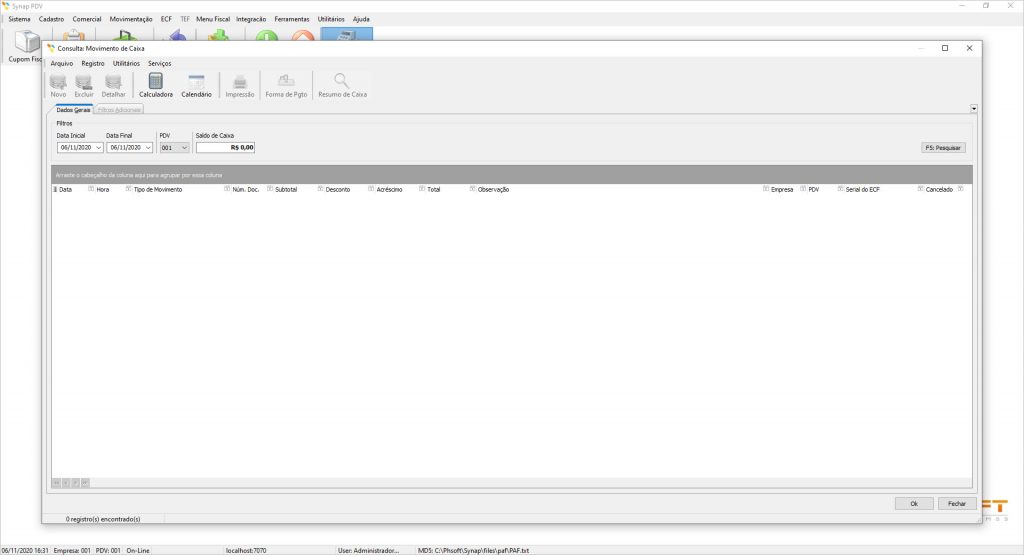Viewport: 1024px width, 555px height.
Task: Open the PDV 001 combo box
Action: pyautogui.click(x=184, y=147)
